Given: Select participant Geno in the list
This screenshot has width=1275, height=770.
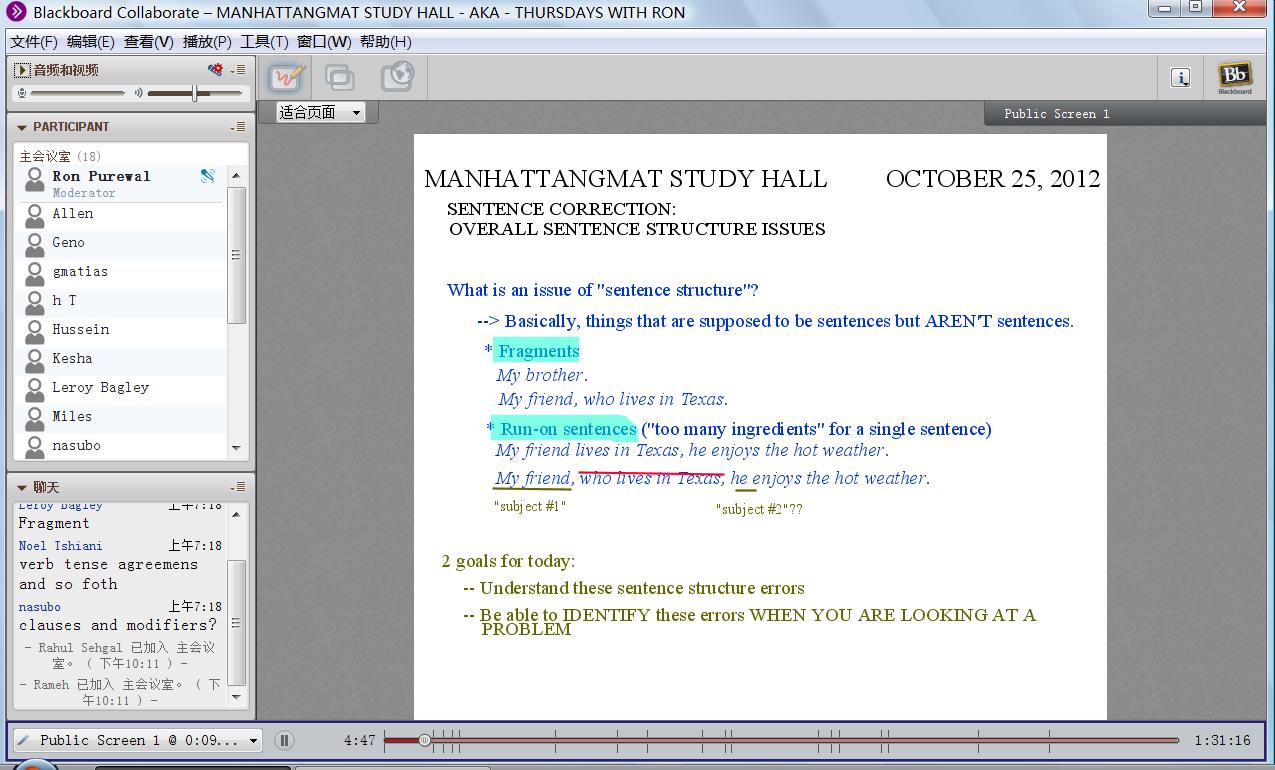Looking at the screenshot, I should (x=122, y=243).
